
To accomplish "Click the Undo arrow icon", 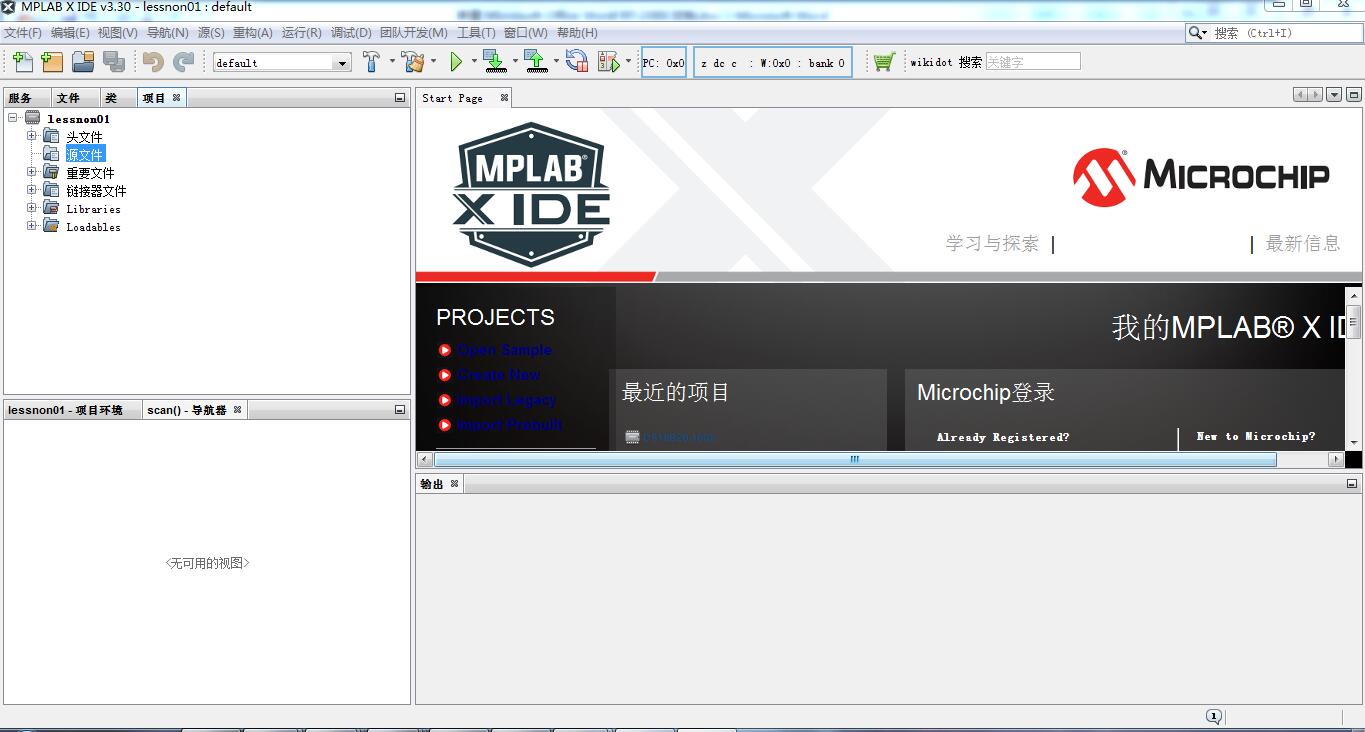I will click(153, 62).
